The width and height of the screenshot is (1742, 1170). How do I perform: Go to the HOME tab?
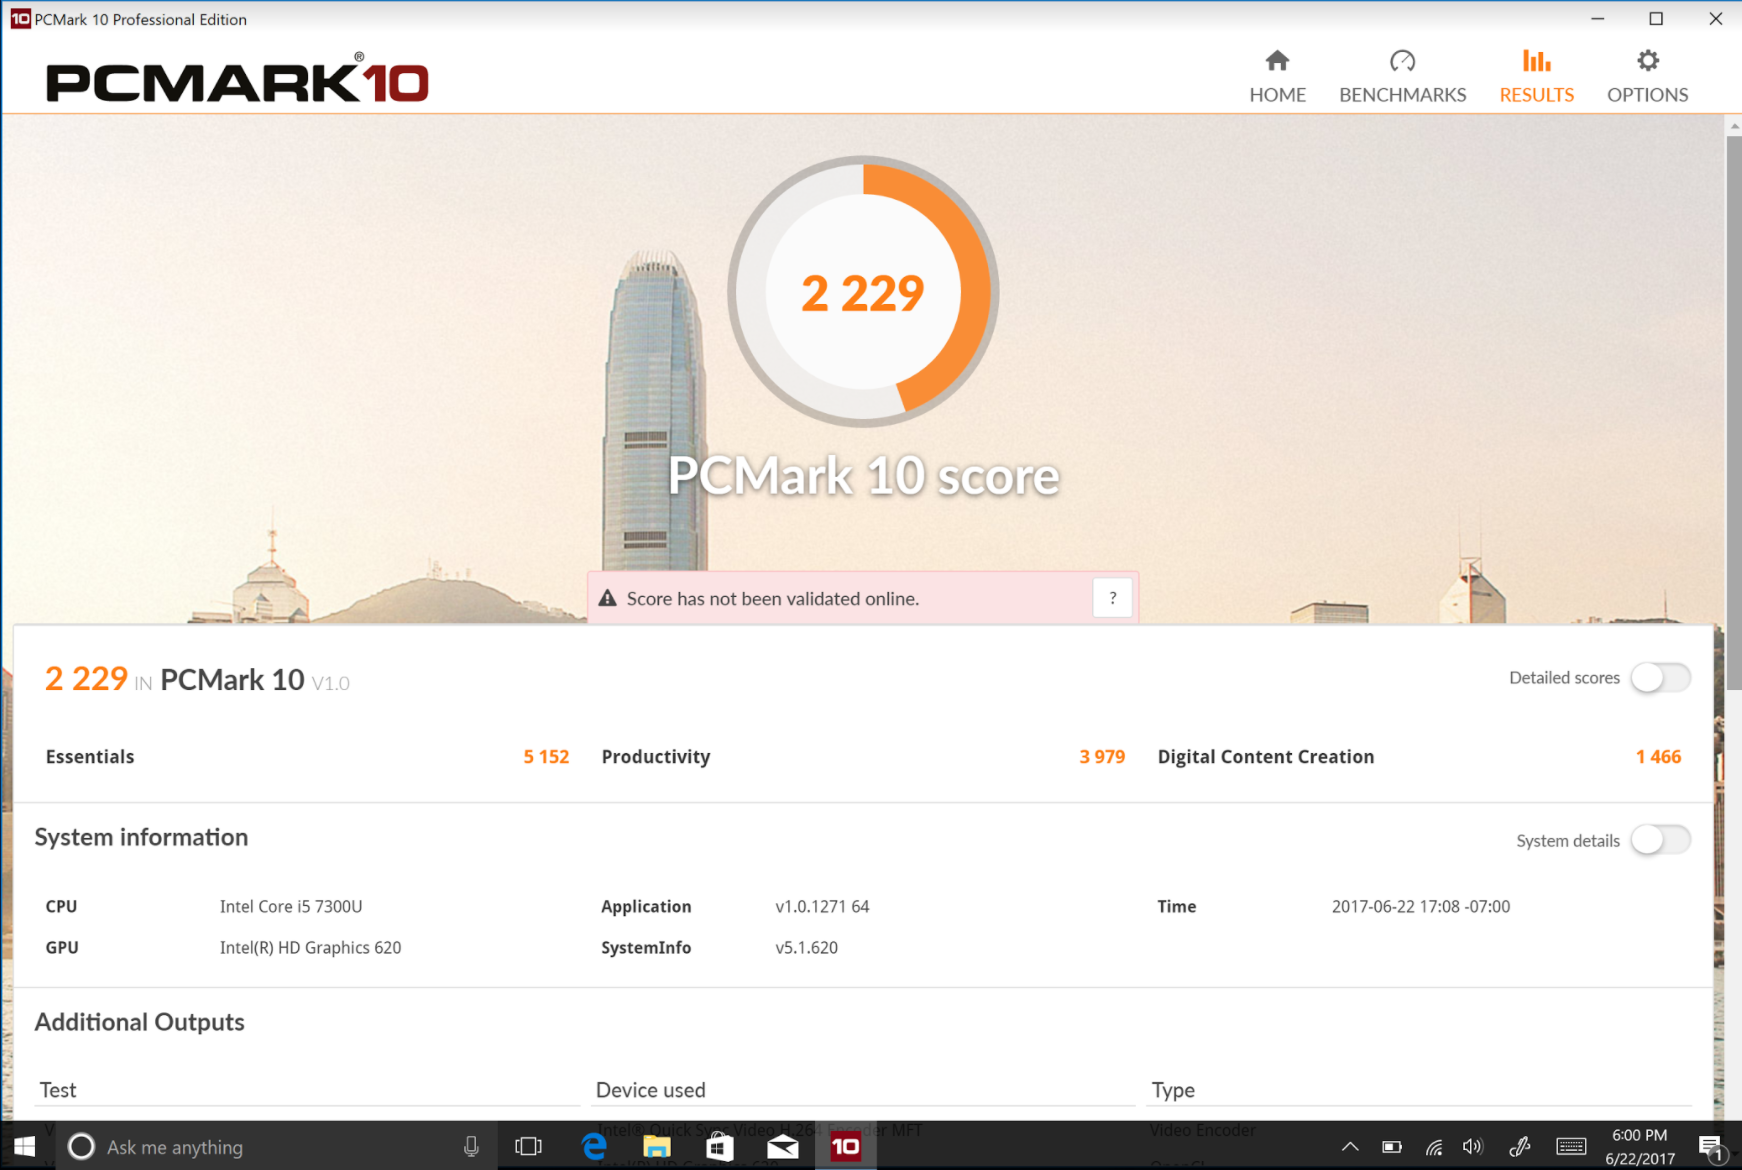(x=1277, y=77)
